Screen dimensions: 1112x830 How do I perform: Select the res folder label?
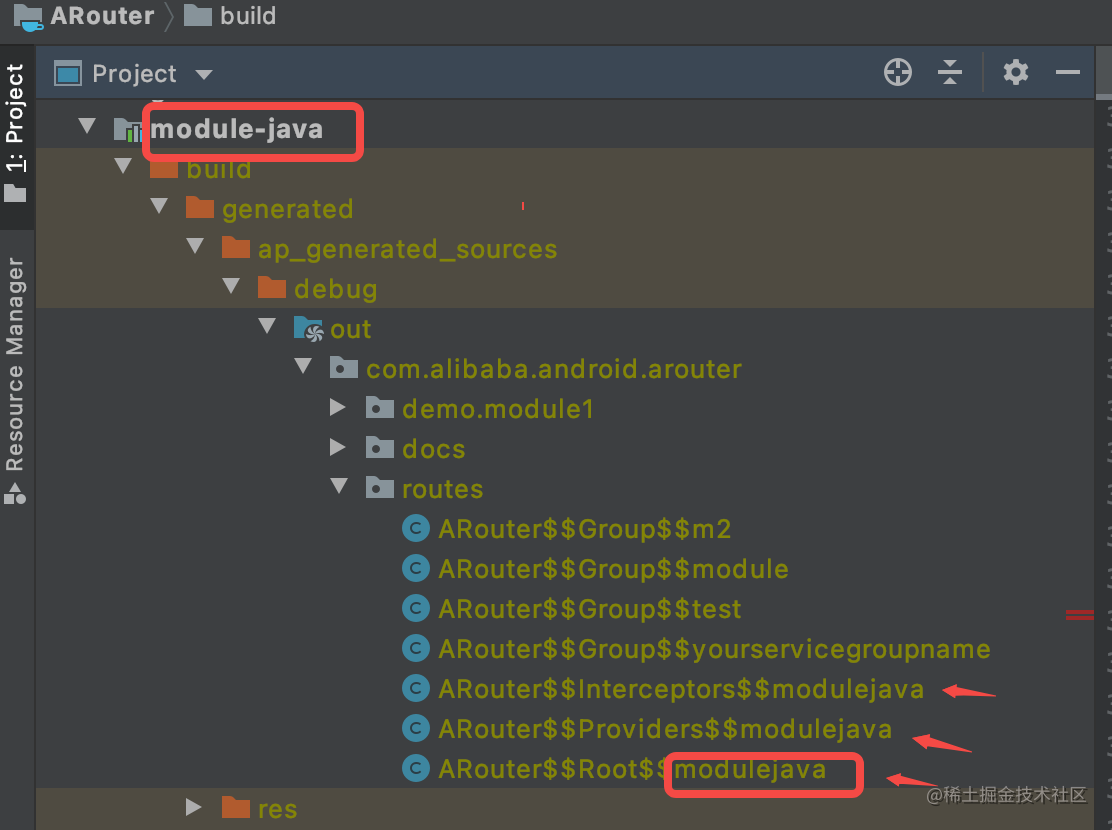tap(277, 809)
